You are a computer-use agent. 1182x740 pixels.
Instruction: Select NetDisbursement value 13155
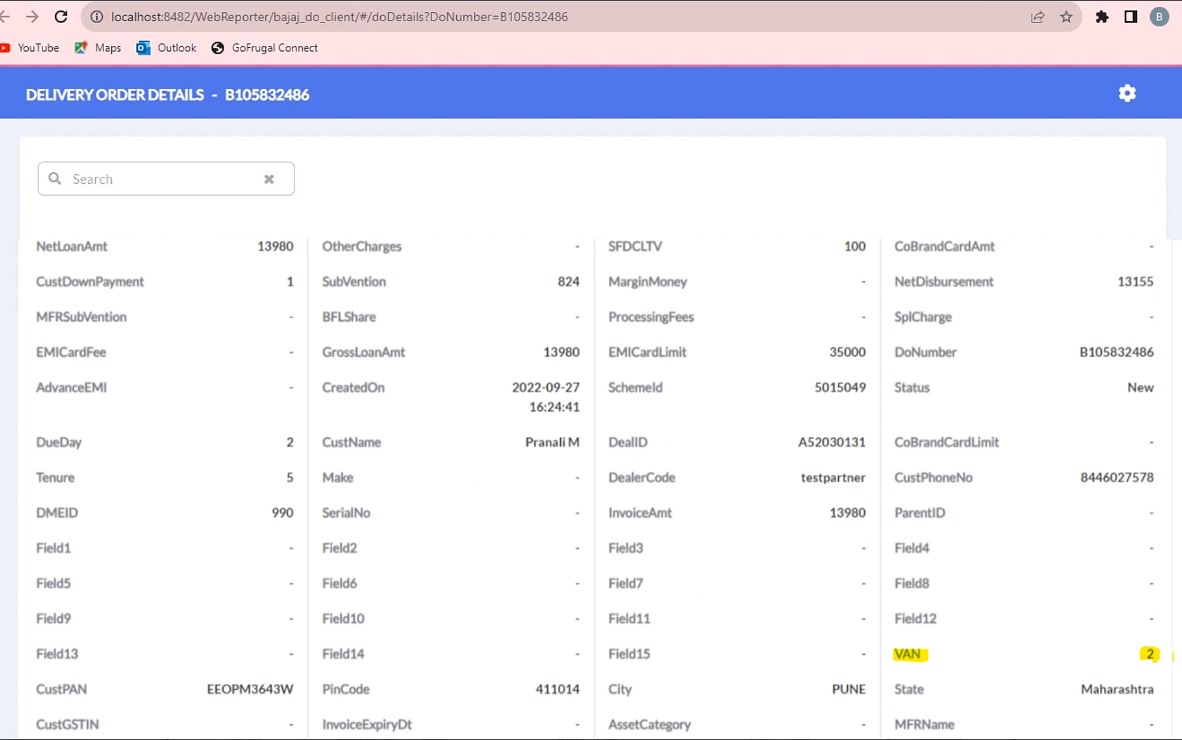[x=1135, y=282]
